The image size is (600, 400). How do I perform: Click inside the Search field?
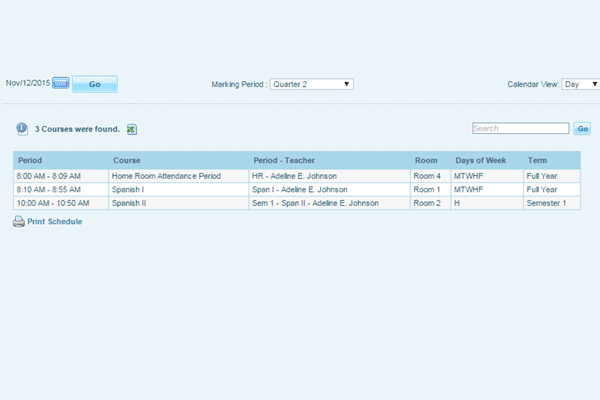(x=519, y=128)
